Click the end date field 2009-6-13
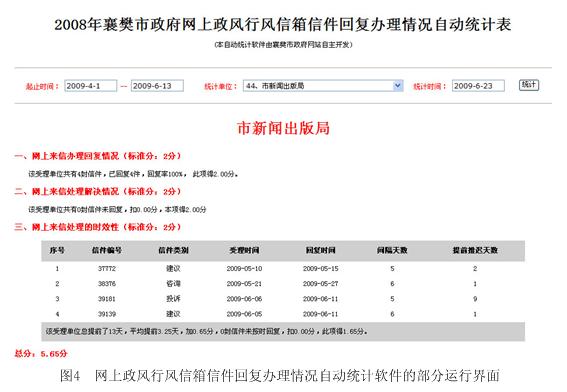The width and height of the screenshot is (567, 392). (x=157, y=86)
